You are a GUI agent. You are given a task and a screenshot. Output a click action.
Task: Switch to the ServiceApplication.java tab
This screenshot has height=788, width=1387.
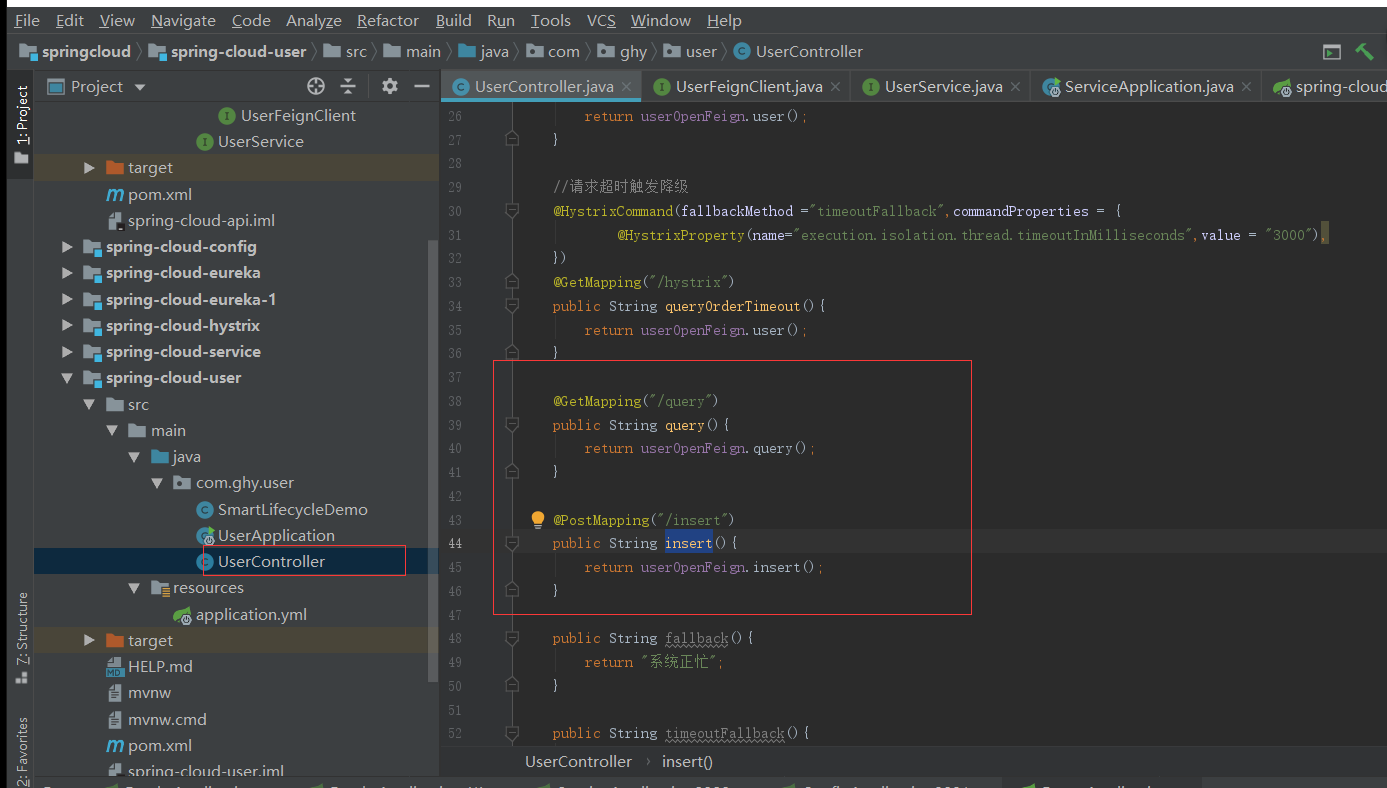1148,87
